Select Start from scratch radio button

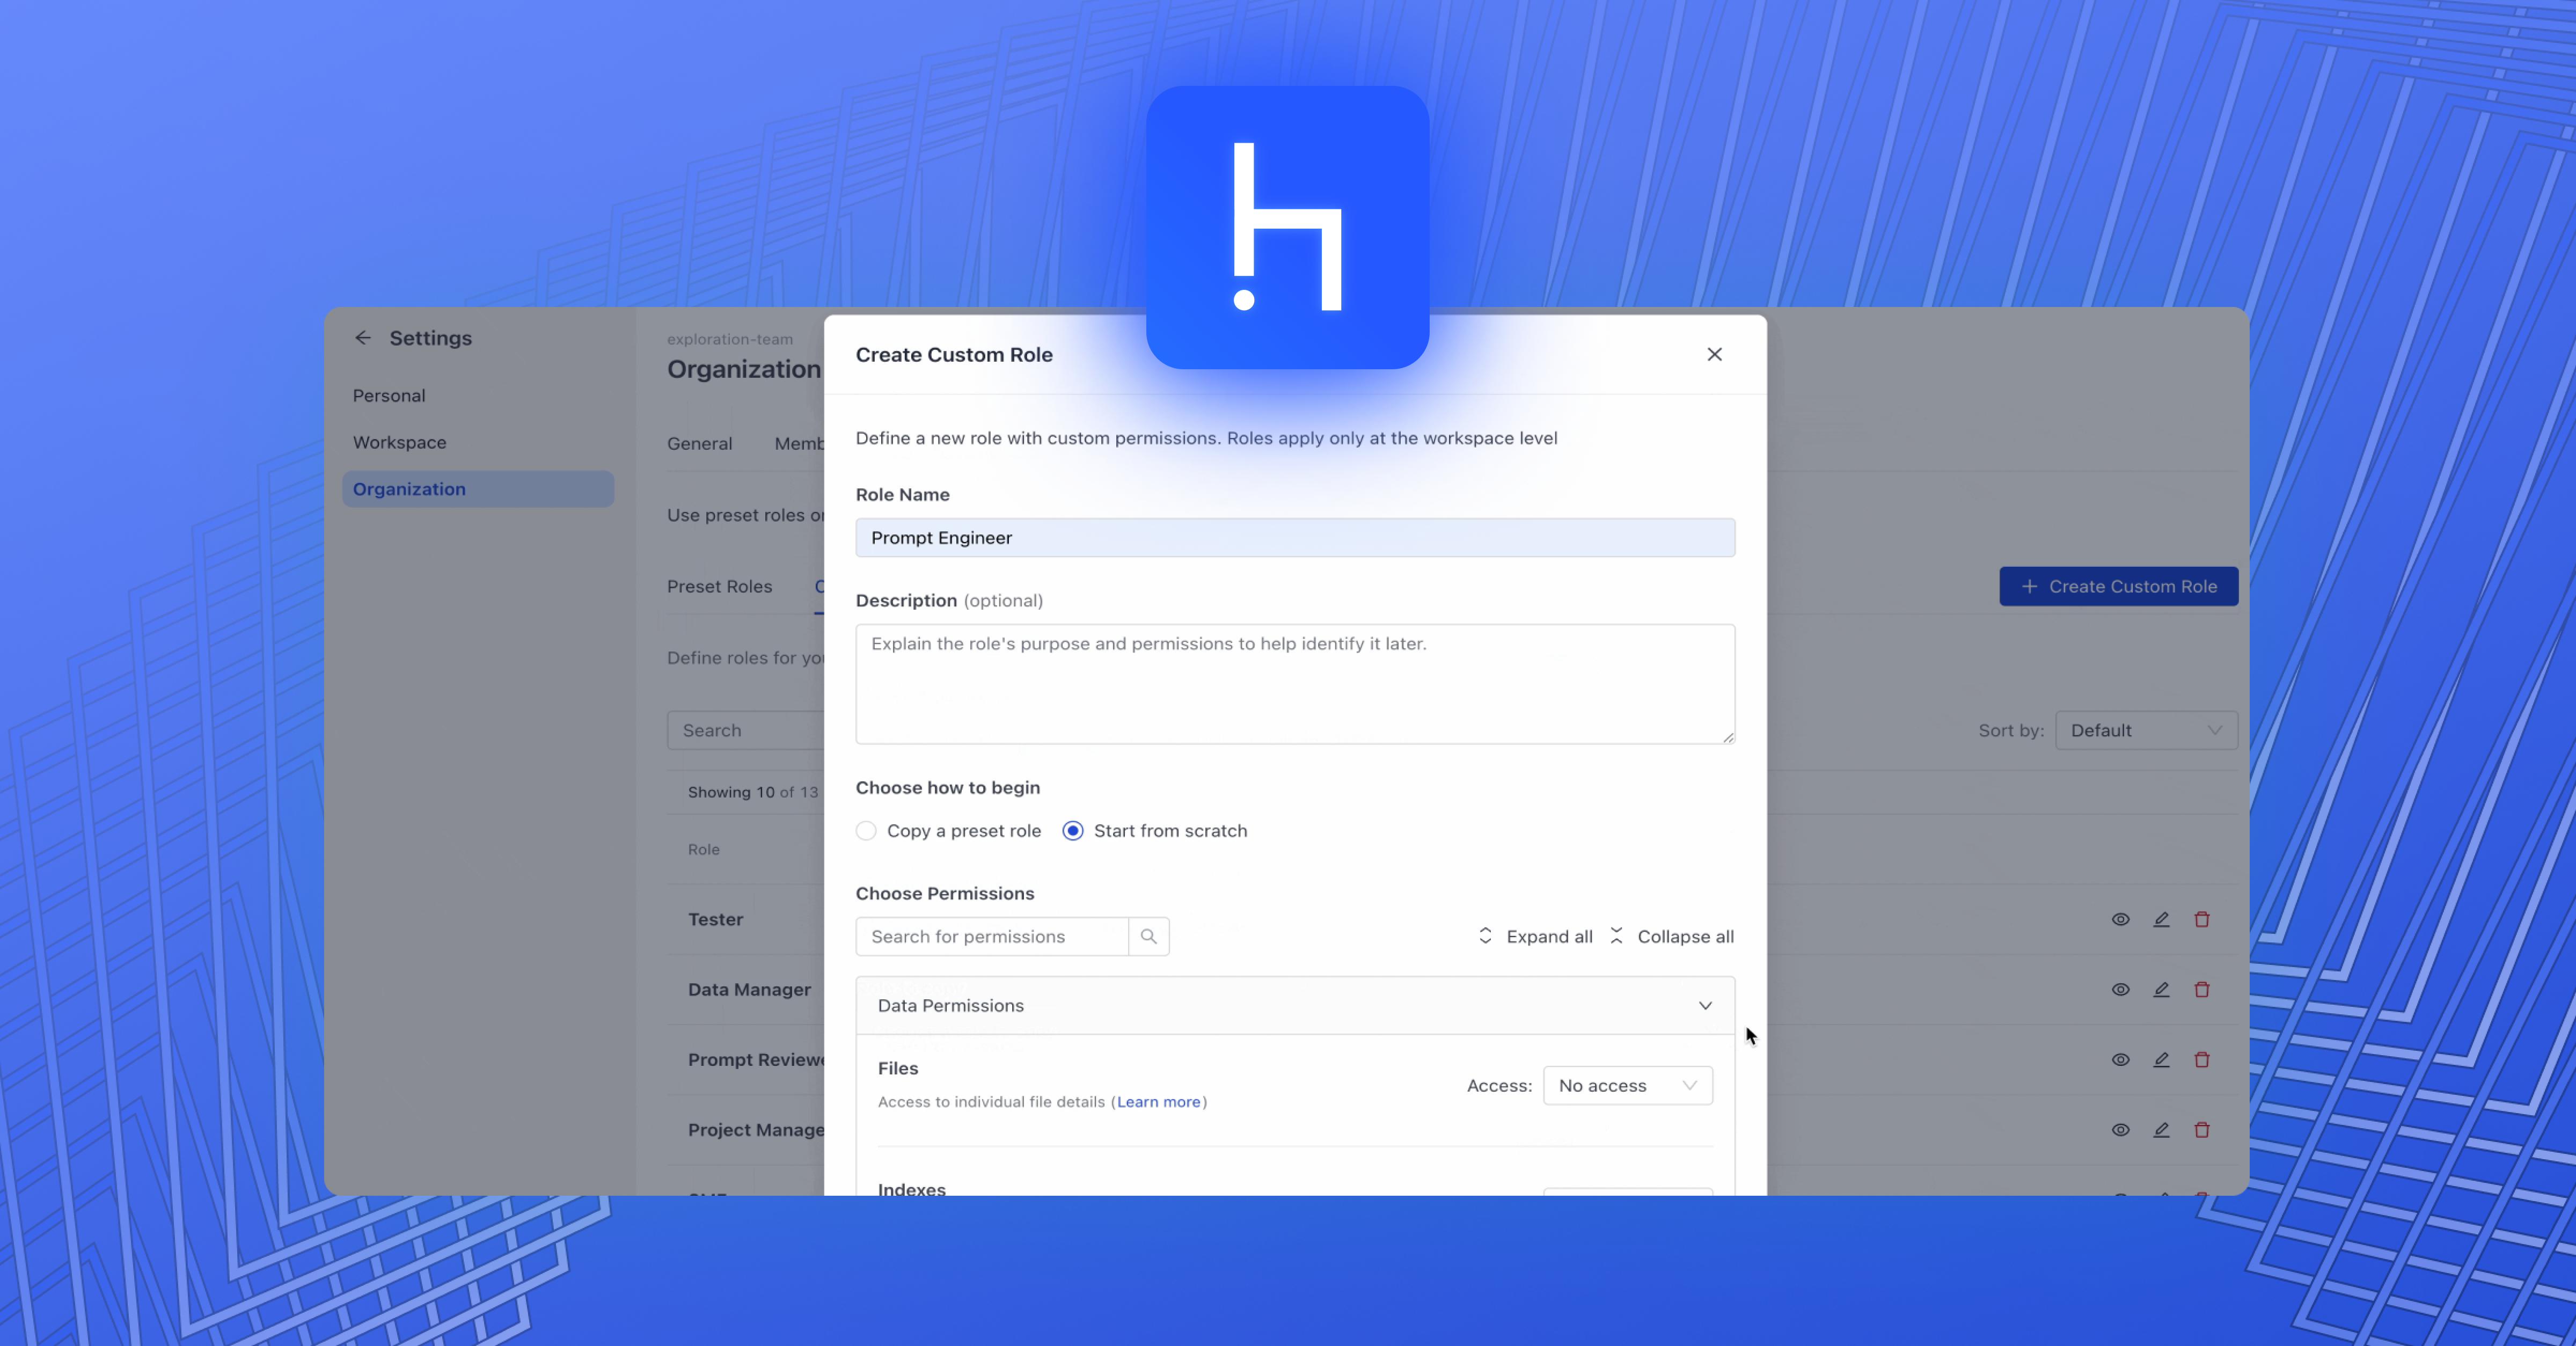pos(1073,831)
